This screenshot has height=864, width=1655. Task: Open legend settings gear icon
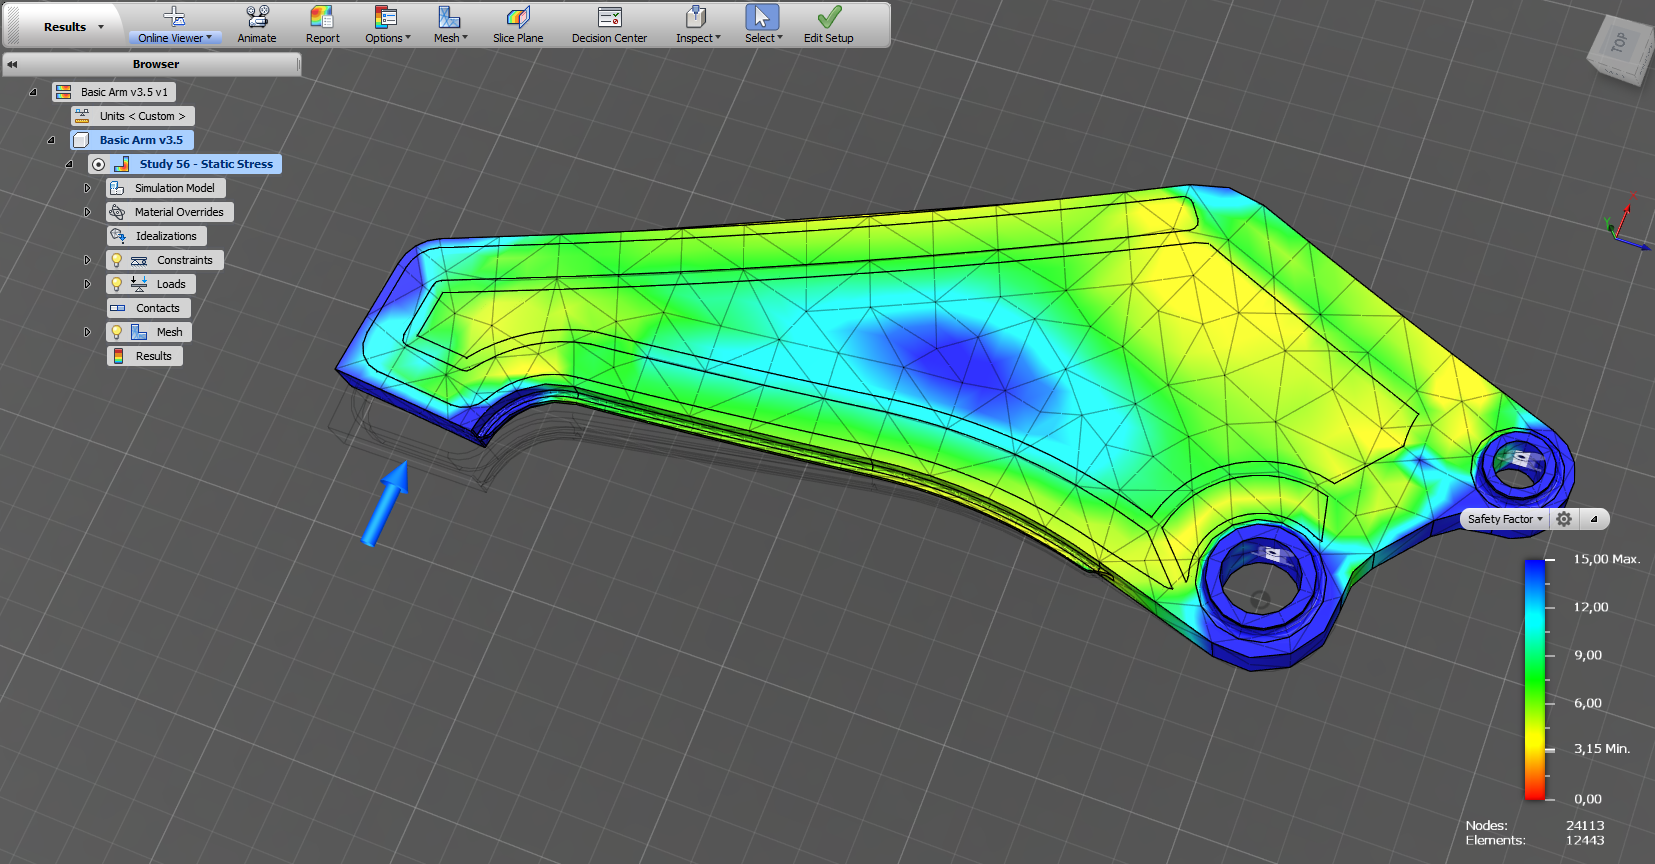[x=1564, y=519]
